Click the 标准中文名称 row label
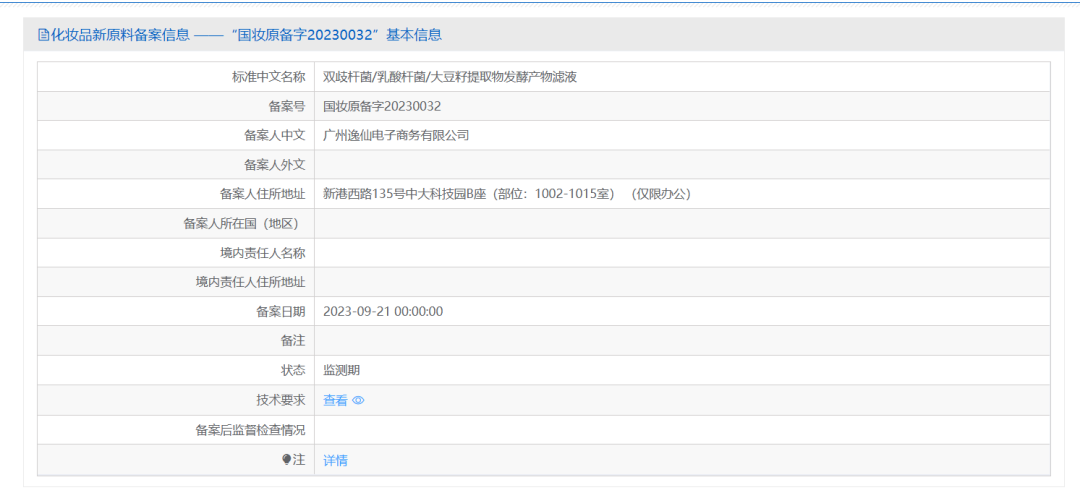 point(268,77)
